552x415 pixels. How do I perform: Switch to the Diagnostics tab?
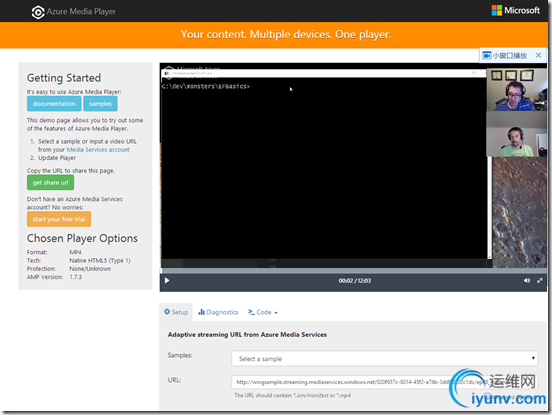(218, 312)
